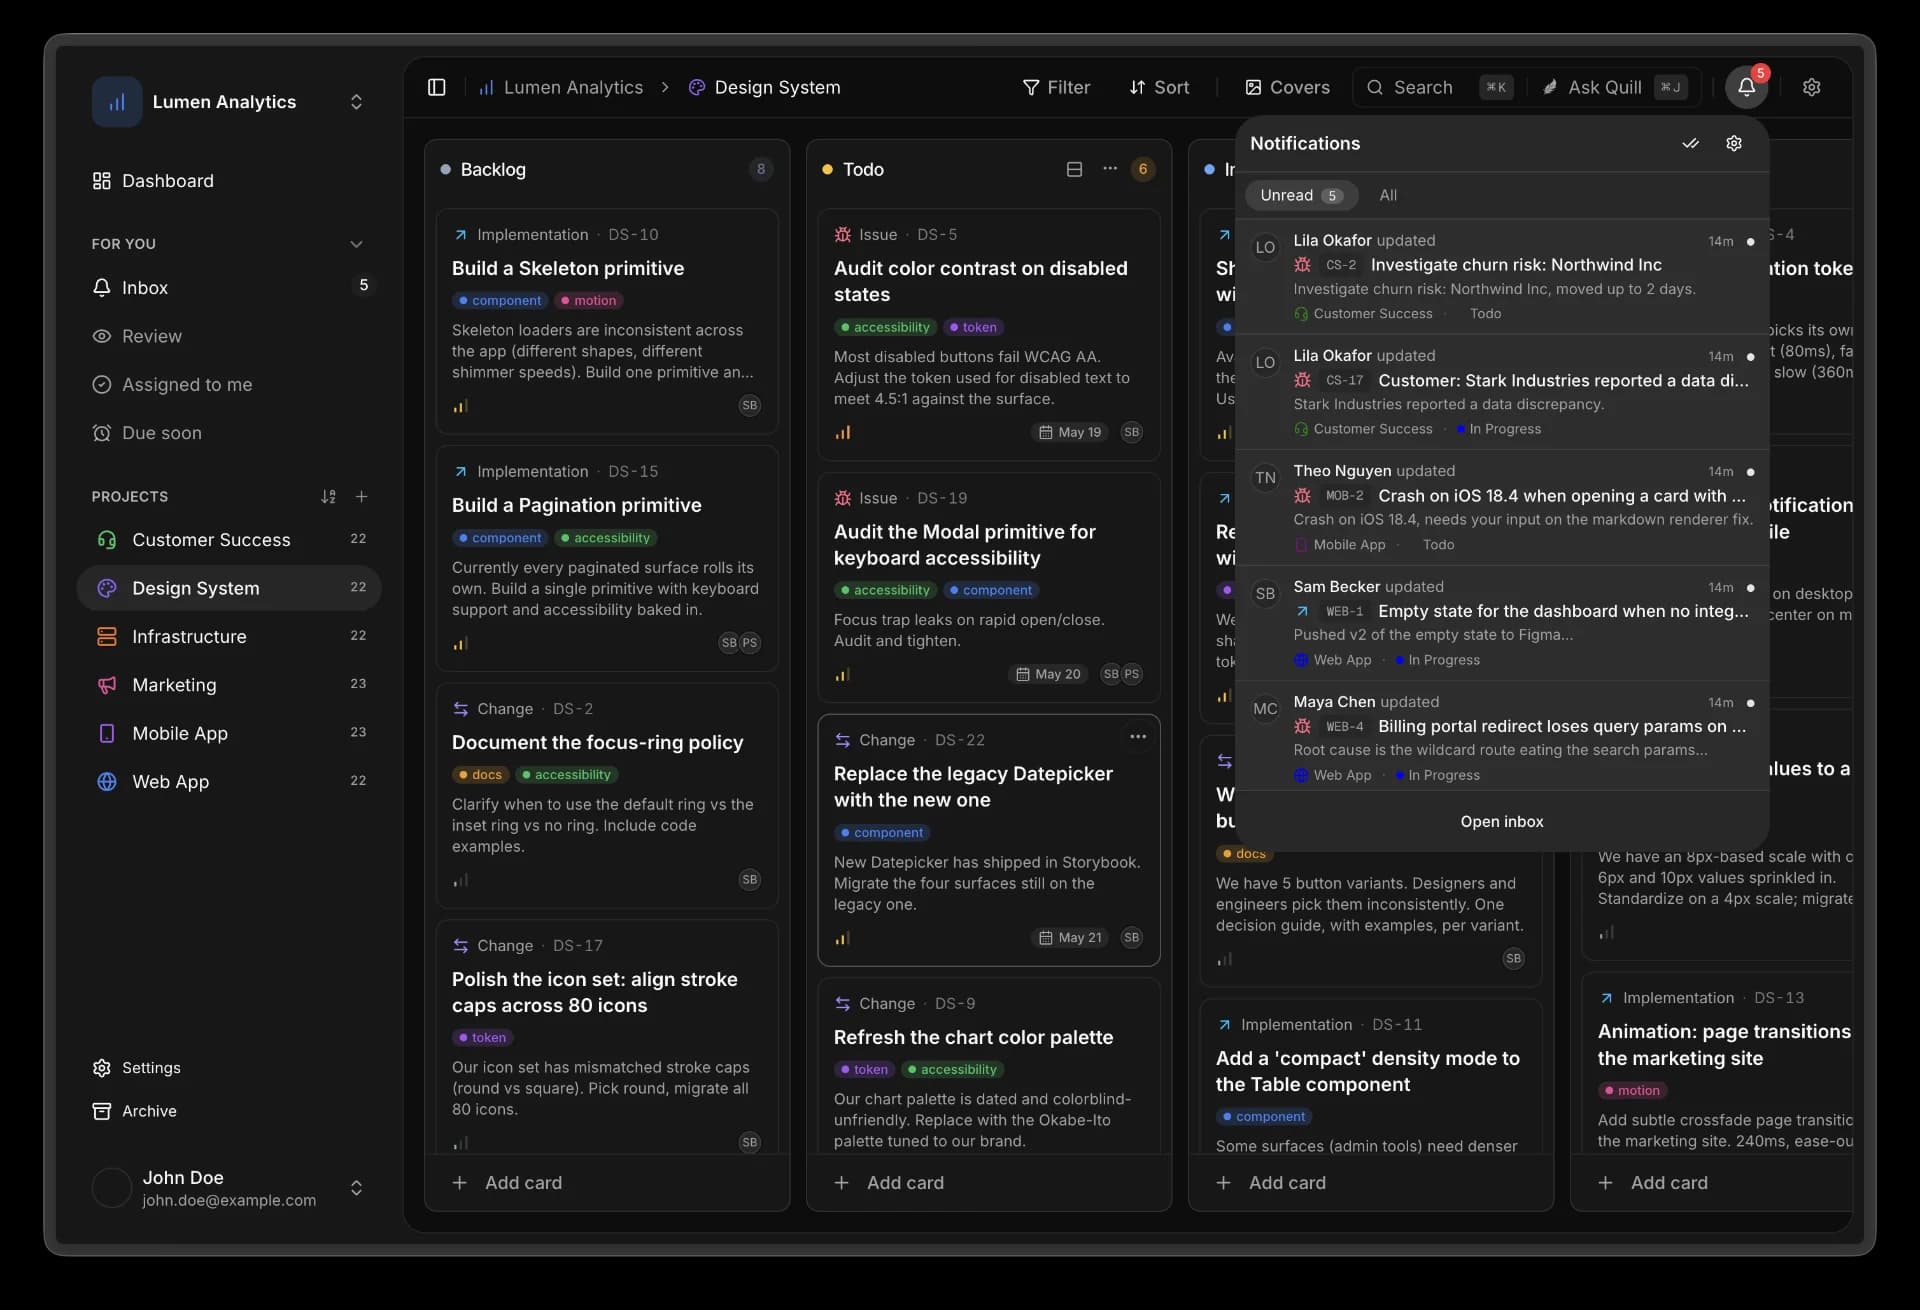This screenshot has height=1310, width=1920.
Task: Click John Doe profile avatar
Action: click(x=112, y=1188)
